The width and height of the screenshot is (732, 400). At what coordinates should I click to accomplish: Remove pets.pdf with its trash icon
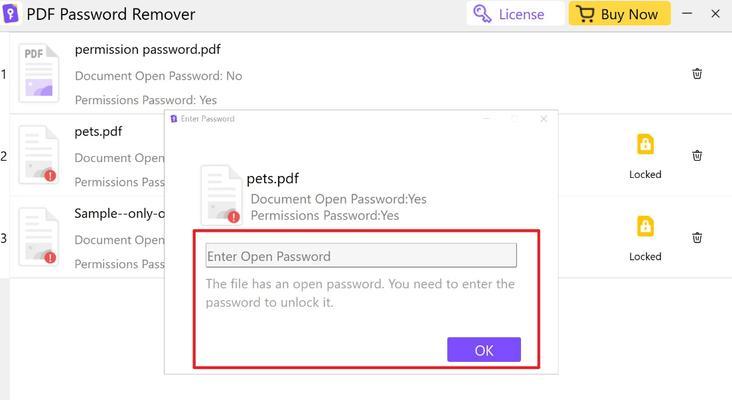[697, 155]
